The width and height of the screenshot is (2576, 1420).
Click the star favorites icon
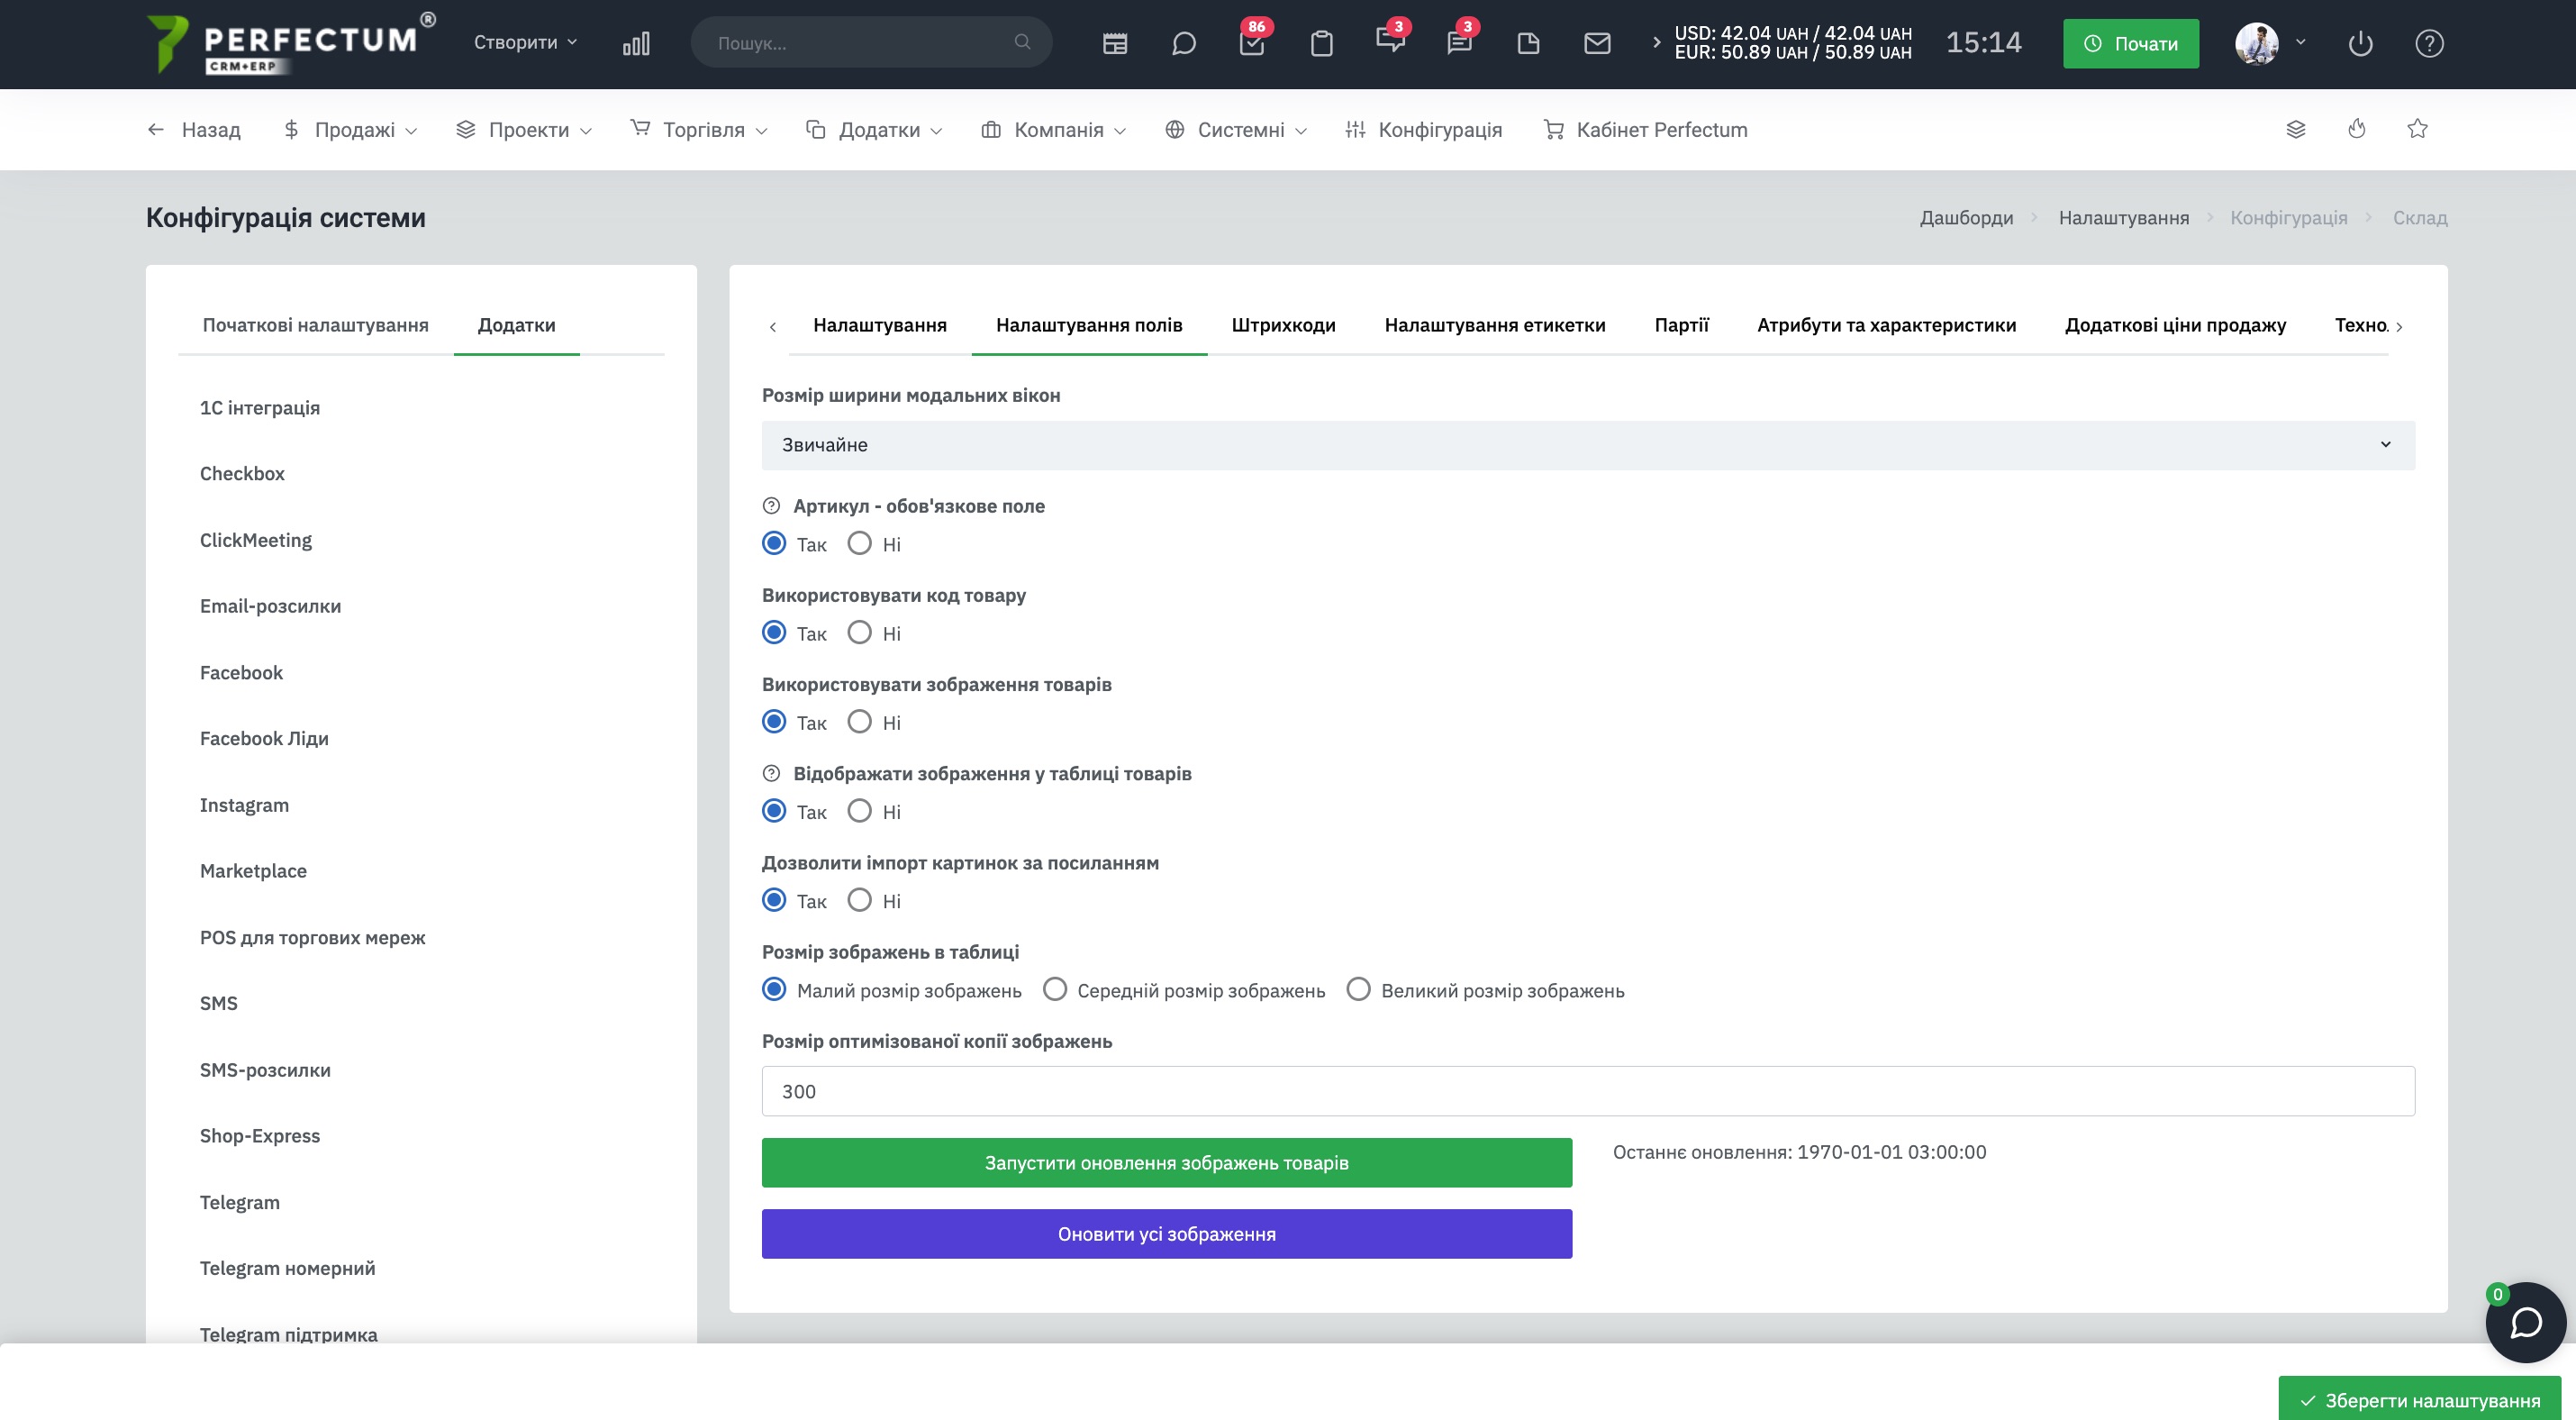[x=2417, y=129]
